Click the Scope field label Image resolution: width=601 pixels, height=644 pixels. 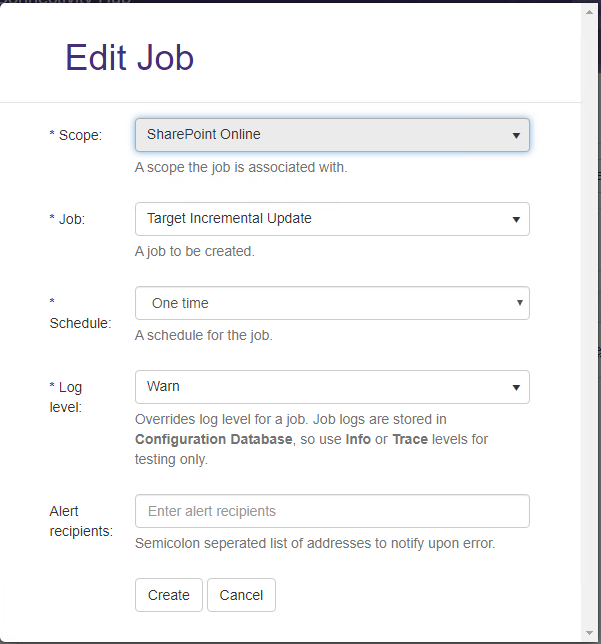pos(76,135)
